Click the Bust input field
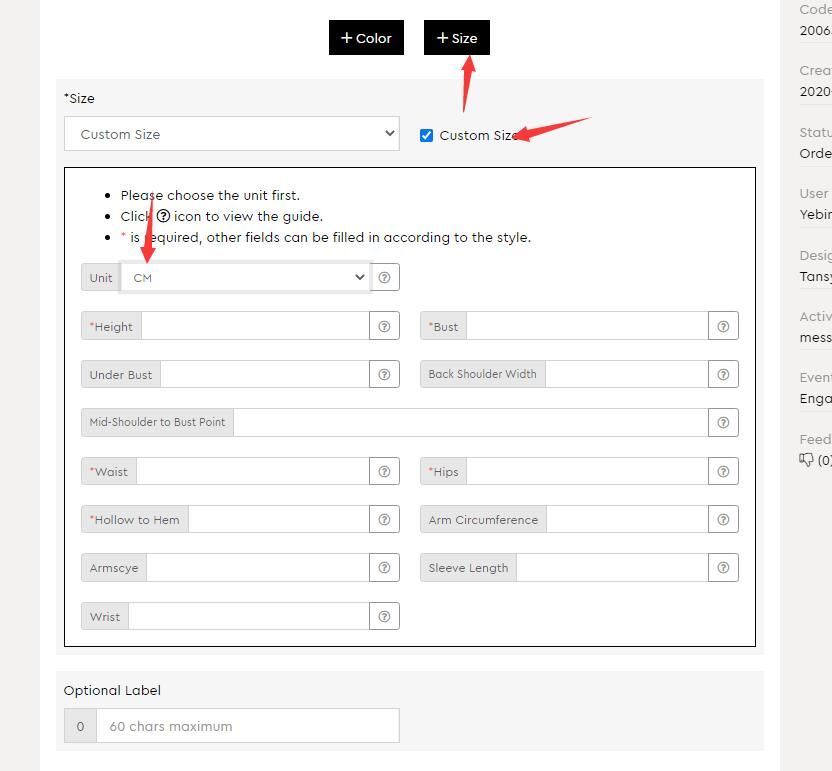This screenshot has width=832, height=771. [x=587, y=326]
